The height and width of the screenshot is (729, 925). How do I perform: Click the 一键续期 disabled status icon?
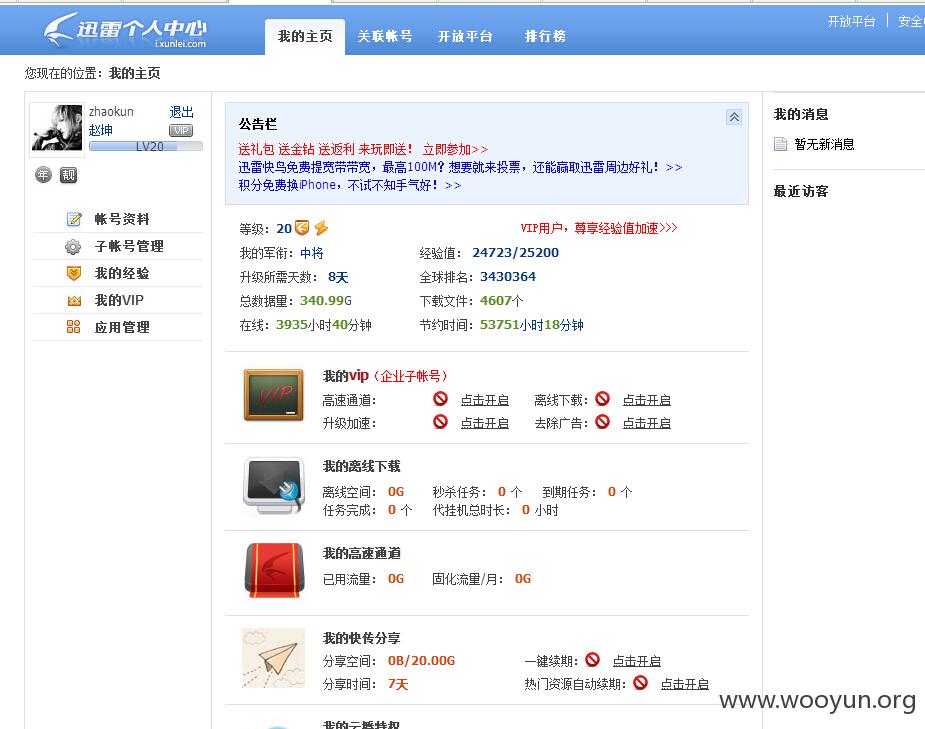pos(592,660)
